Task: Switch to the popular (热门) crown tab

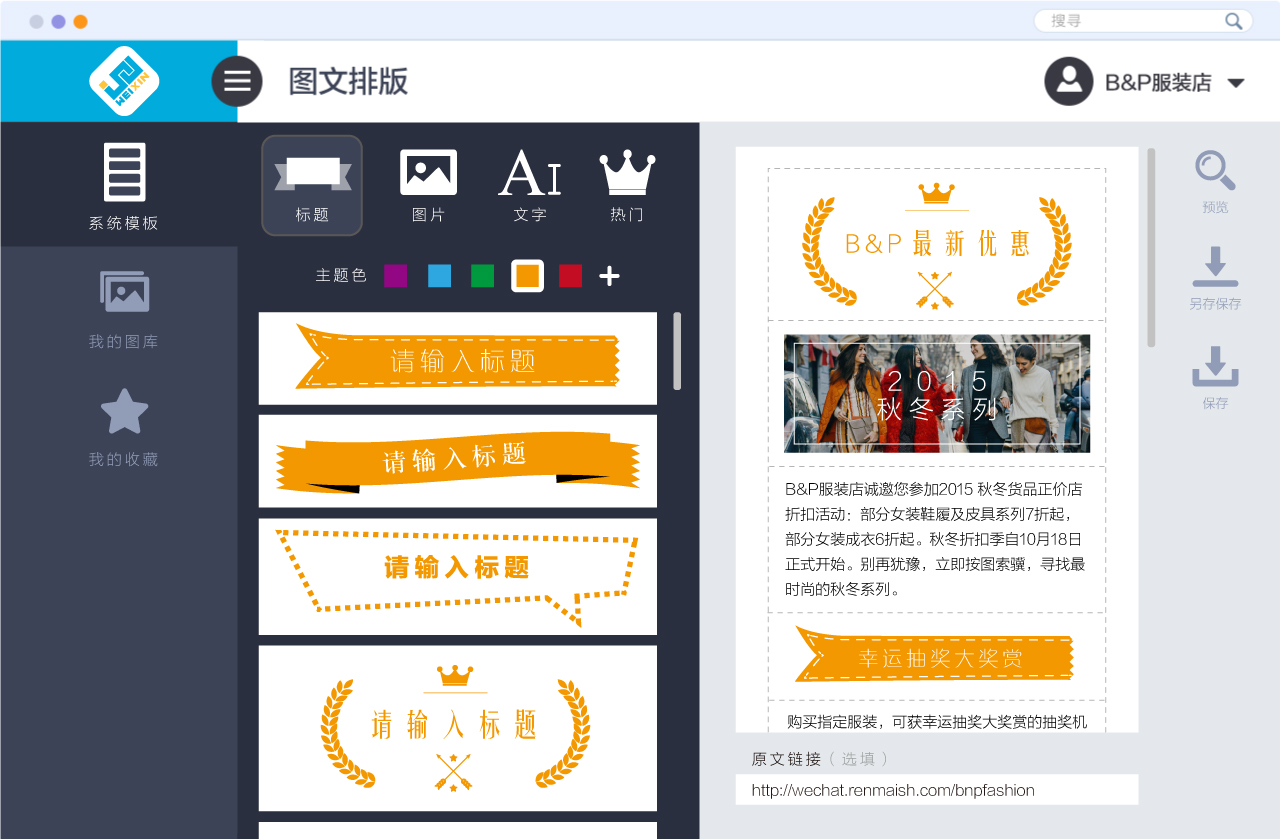Action: tap(627, 186)
